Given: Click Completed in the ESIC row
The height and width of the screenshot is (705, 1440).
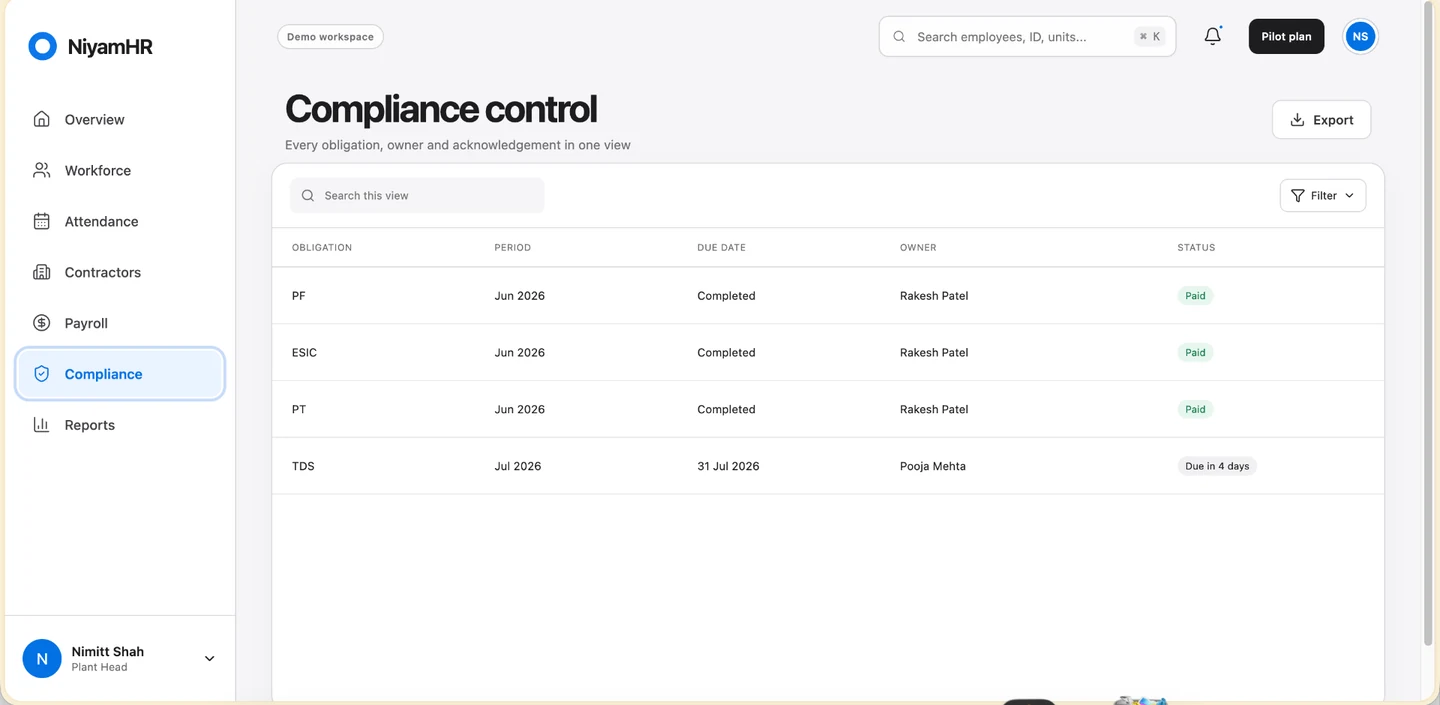Looking at the screenshot, I should tap(726, 353).
